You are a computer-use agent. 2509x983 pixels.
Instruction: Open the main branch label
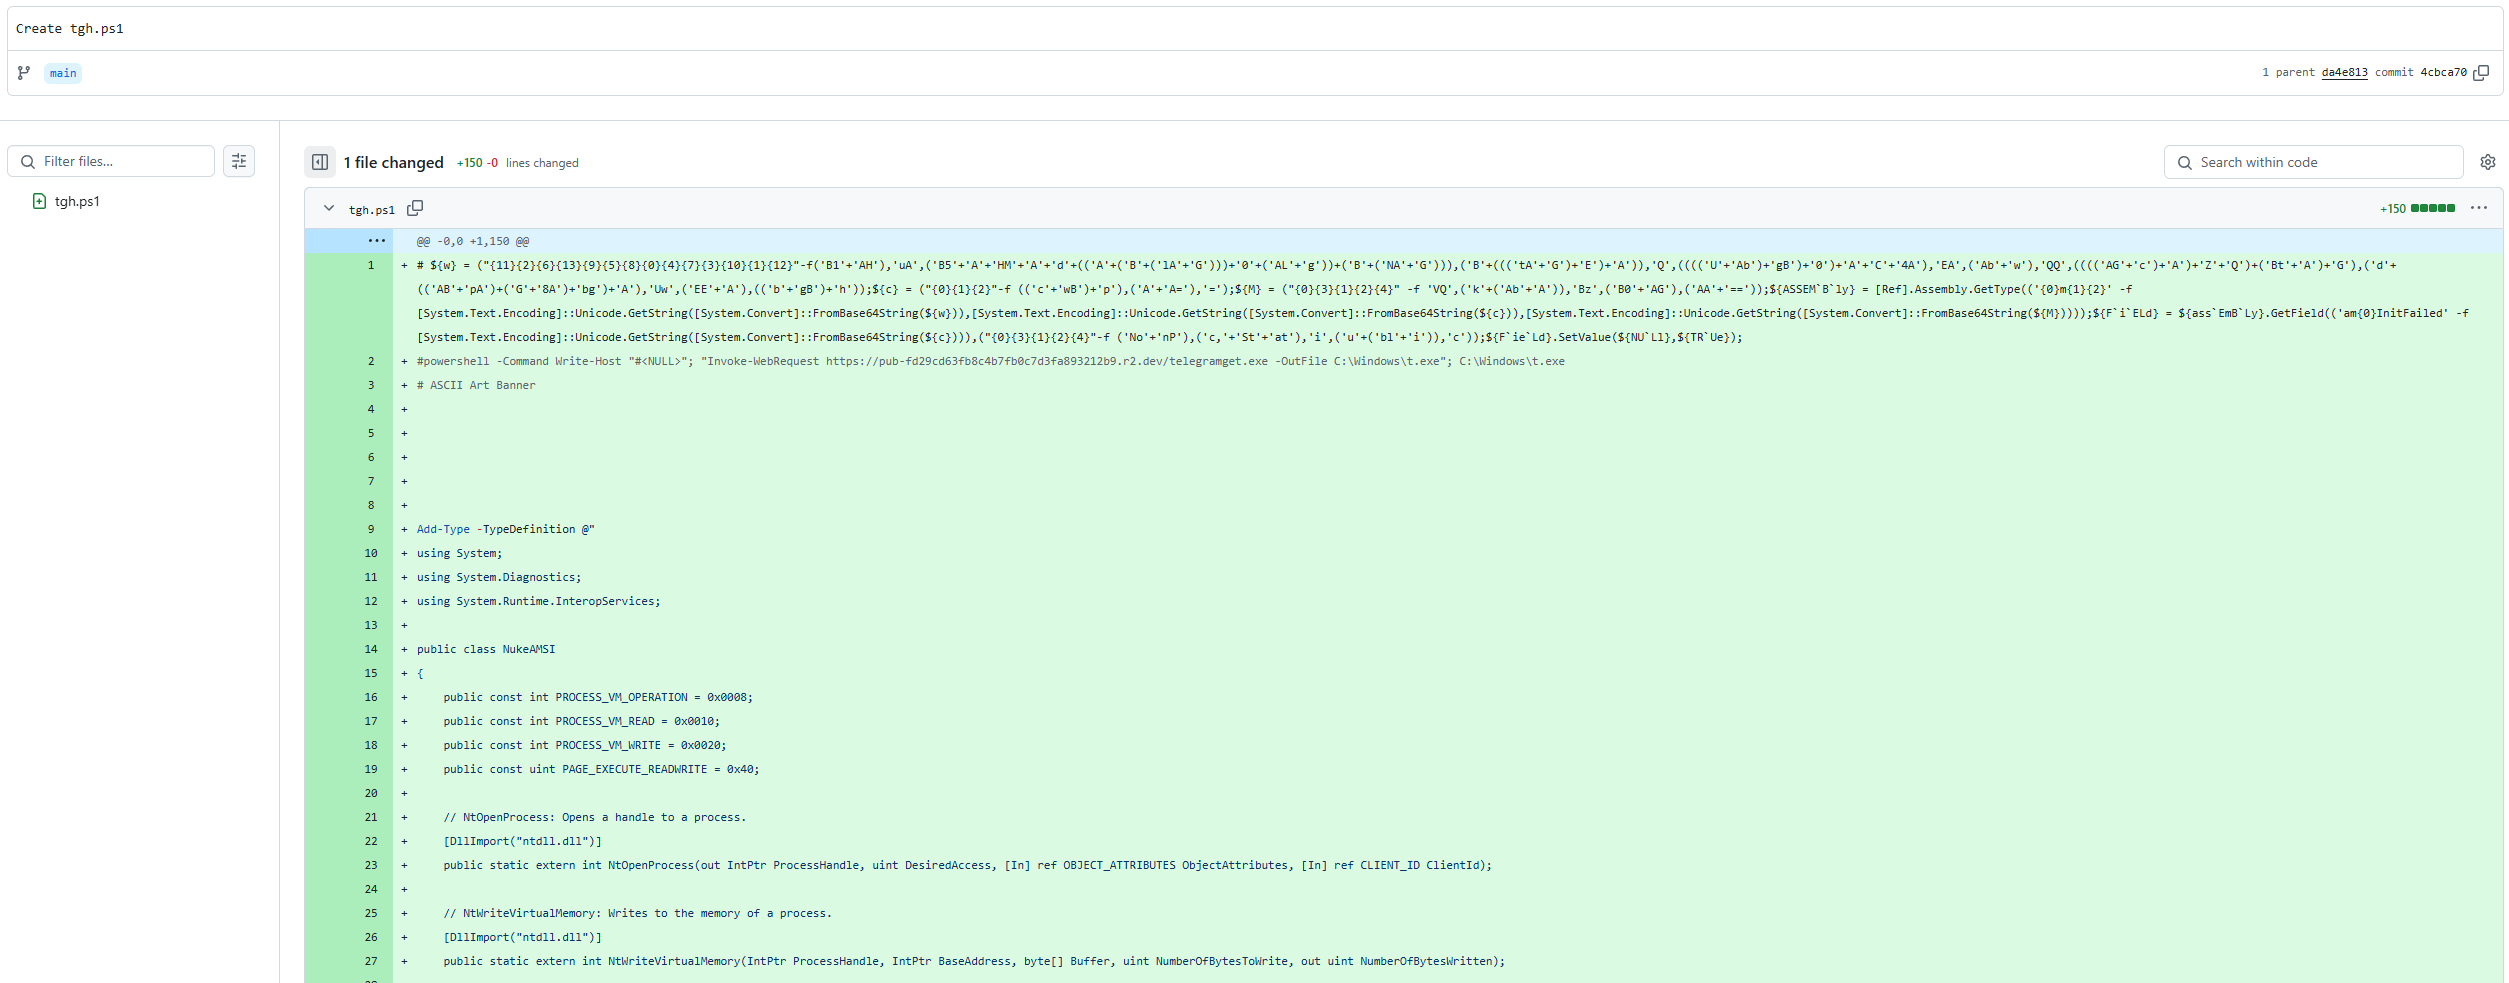pos(63,73)
